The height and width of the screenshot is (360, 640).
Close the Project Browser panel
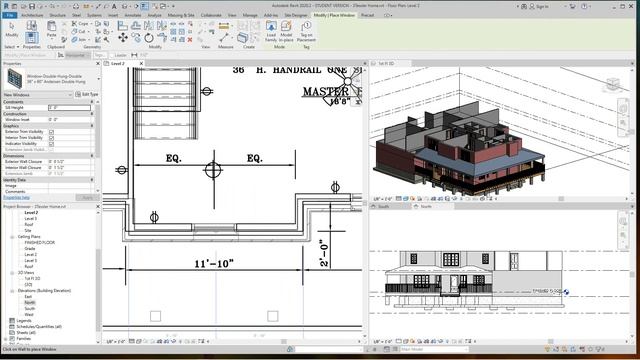(98, 207)
